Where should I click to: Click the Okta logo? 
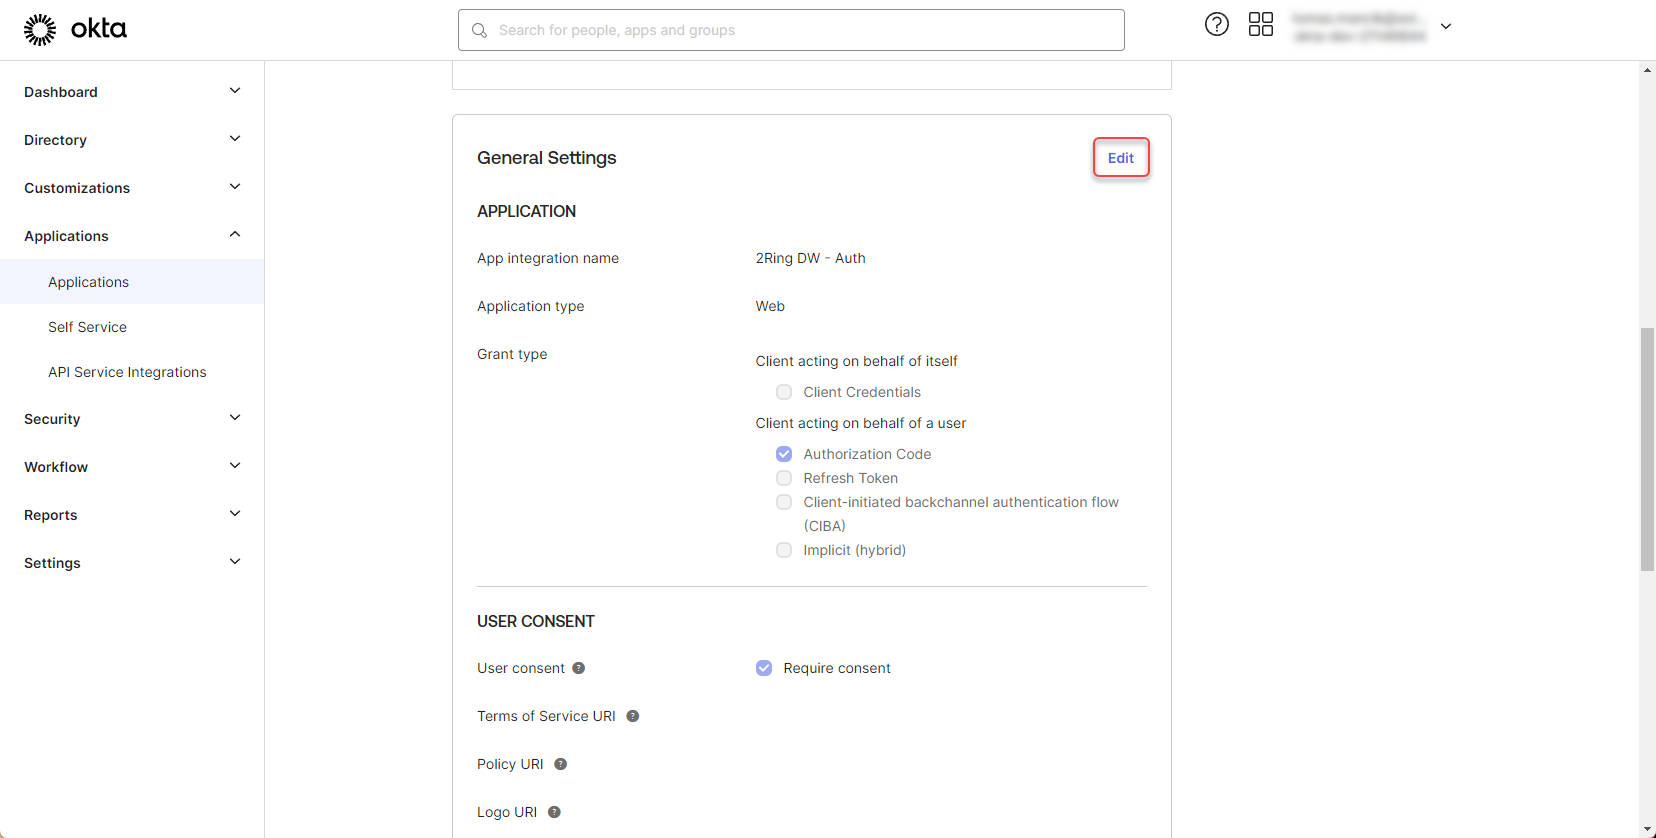[75, 29]
